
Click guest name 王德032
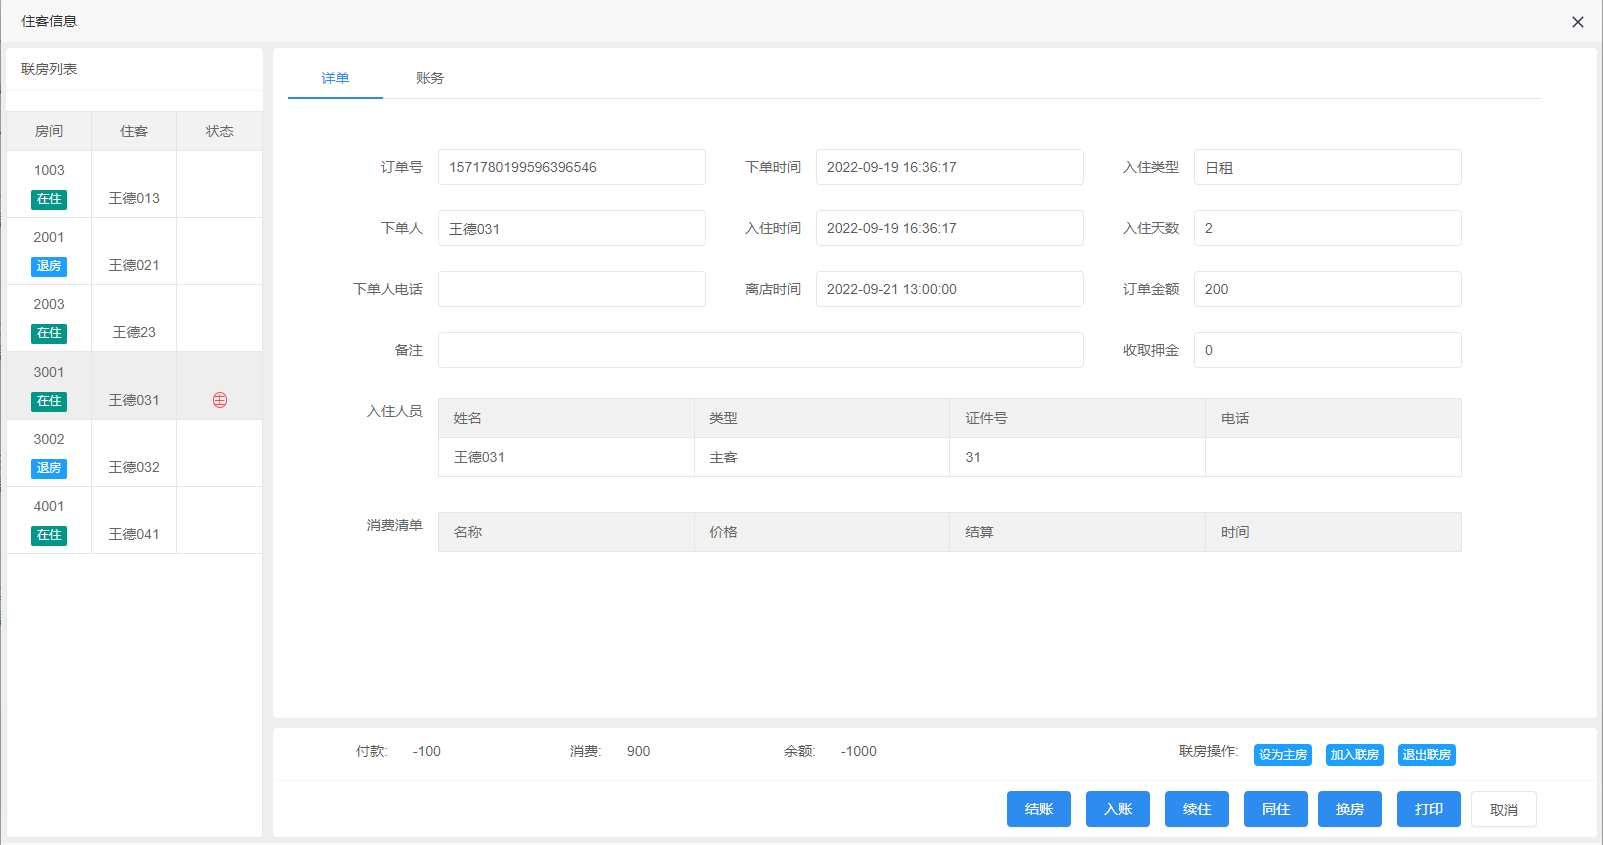click(134, 467)
